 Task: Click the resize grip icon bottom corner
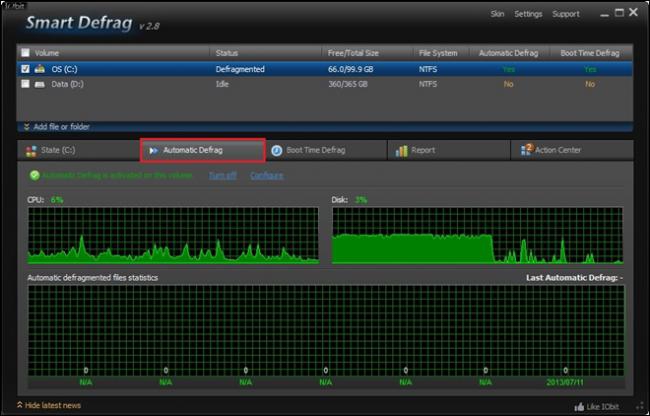640,406
